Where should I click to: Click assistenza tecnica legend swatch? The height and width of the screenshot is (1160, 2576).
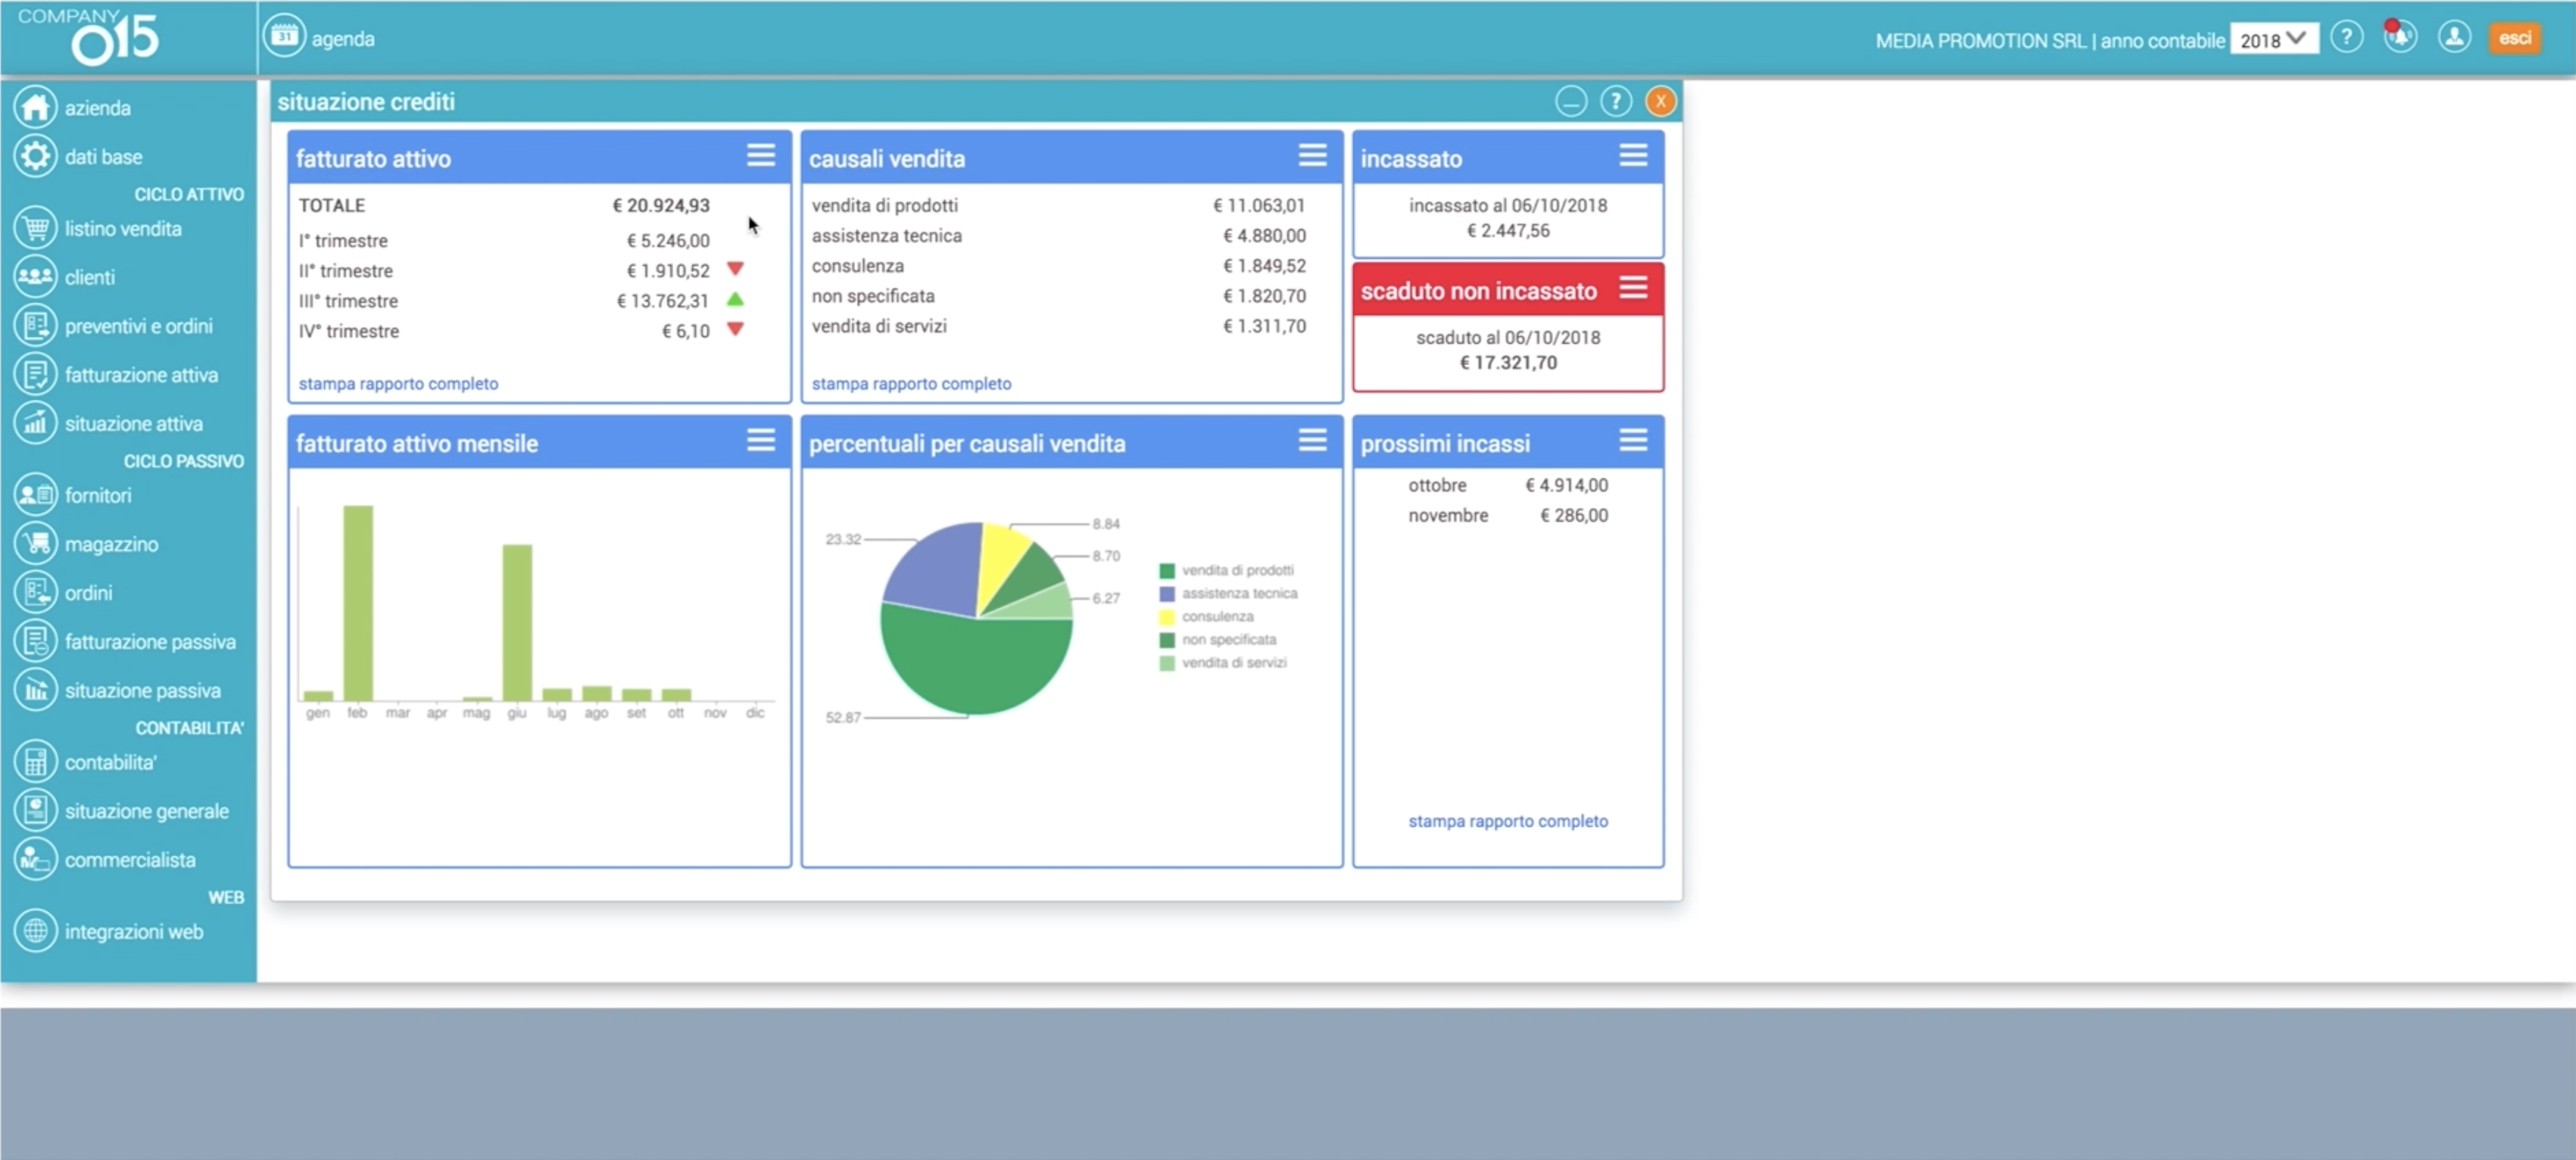coord(1166,593)
